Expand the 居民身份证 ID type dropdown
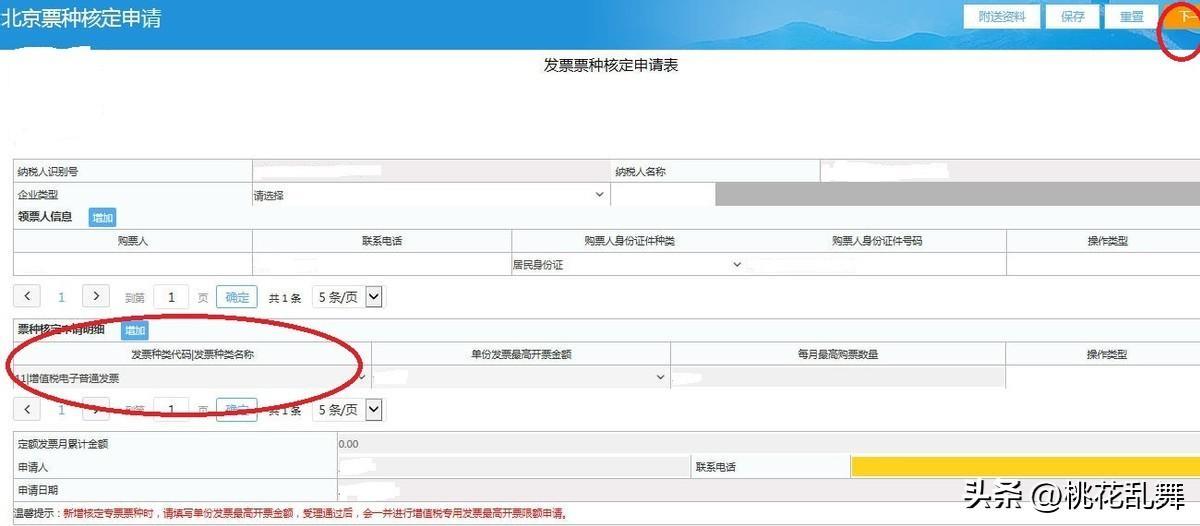The image size is (1200, 526). (627, 265)
